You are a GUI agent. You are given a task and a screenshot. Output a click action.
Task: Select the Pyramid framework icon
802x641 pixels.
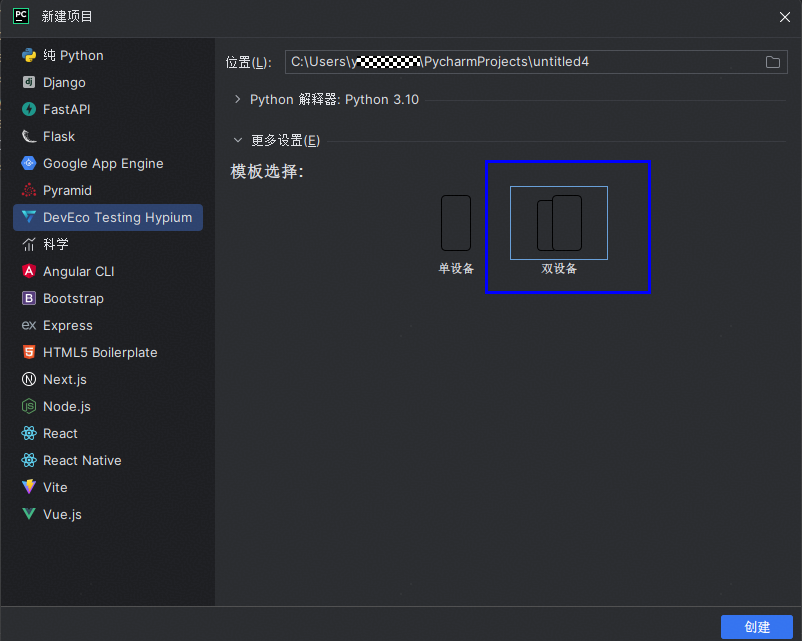pyautogui.click(x=29, y=190)
